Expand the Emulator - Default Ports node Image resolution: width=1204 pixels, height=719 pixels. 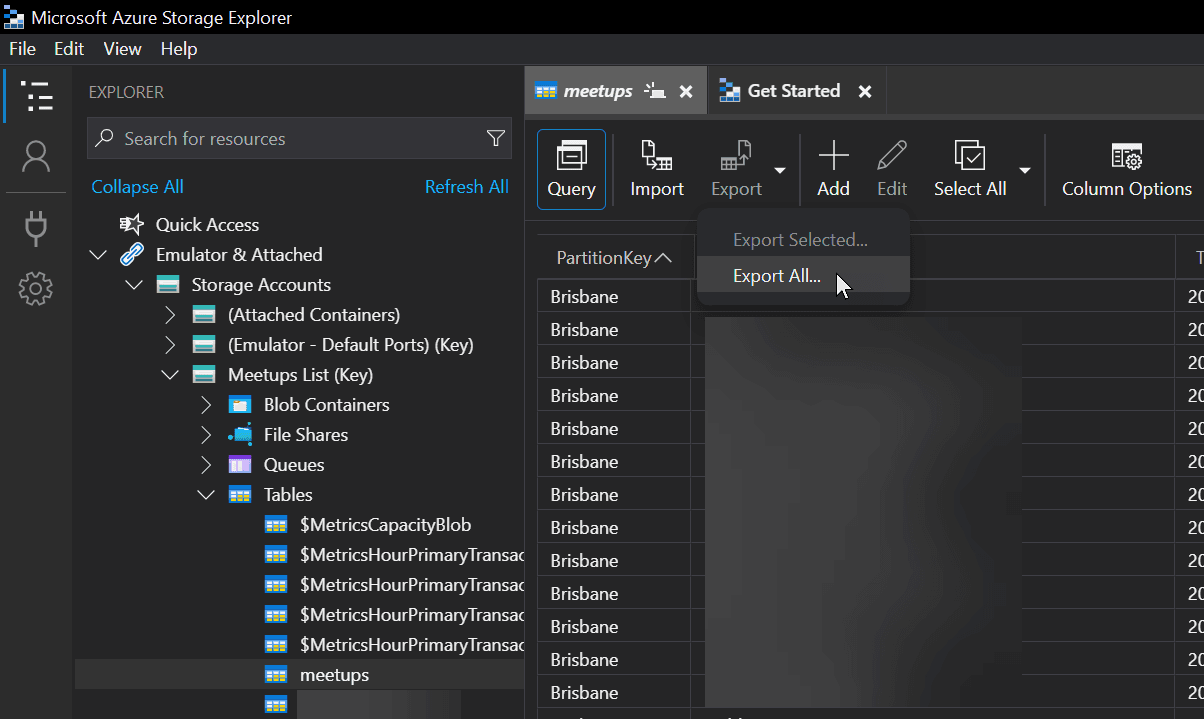click(170, 345)
